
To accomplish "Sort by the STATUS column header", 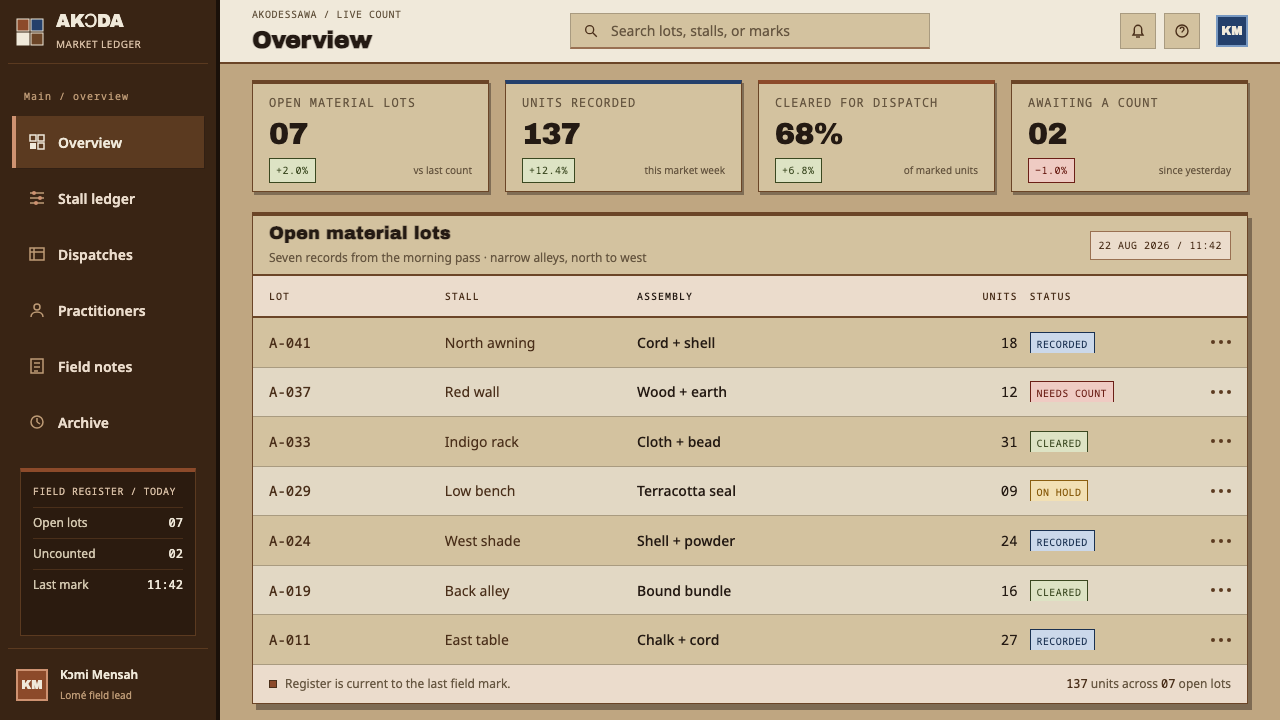I will tap(1050, 296).
